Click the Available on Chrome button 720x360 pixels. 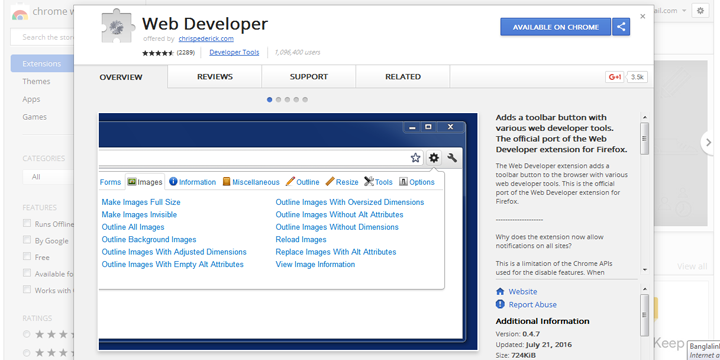coord(556,27)
